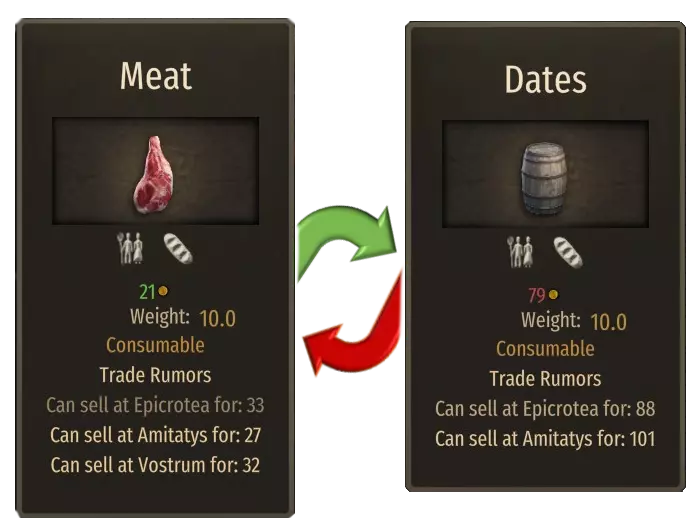
Task: Click the gold coin beside Meat price 21
Action: click(163, 291)
